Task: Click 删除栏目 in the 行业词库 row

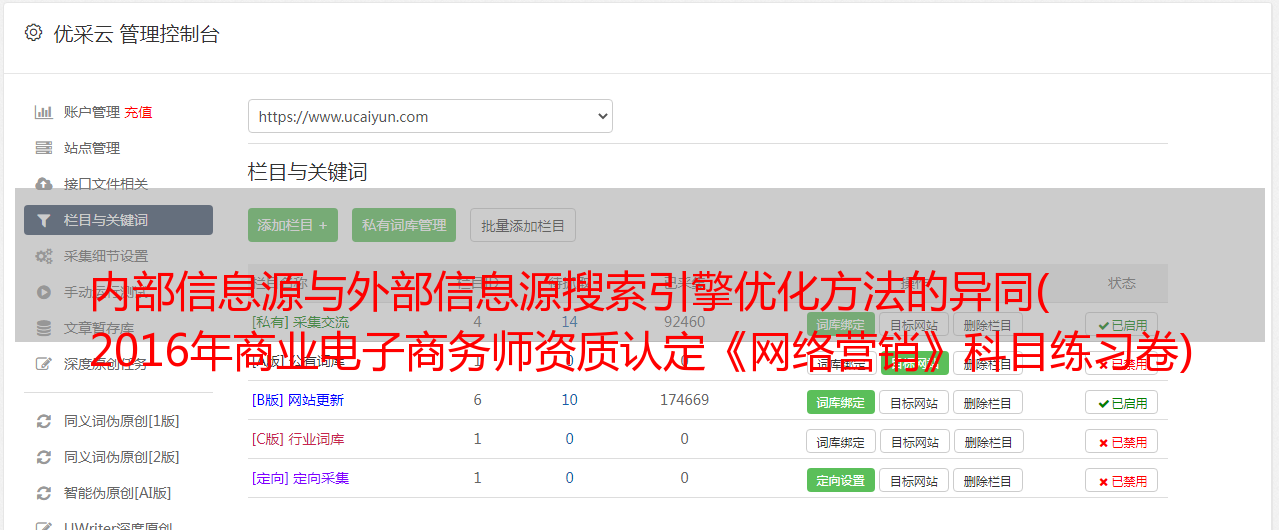Action: click(x=988, y=441)
